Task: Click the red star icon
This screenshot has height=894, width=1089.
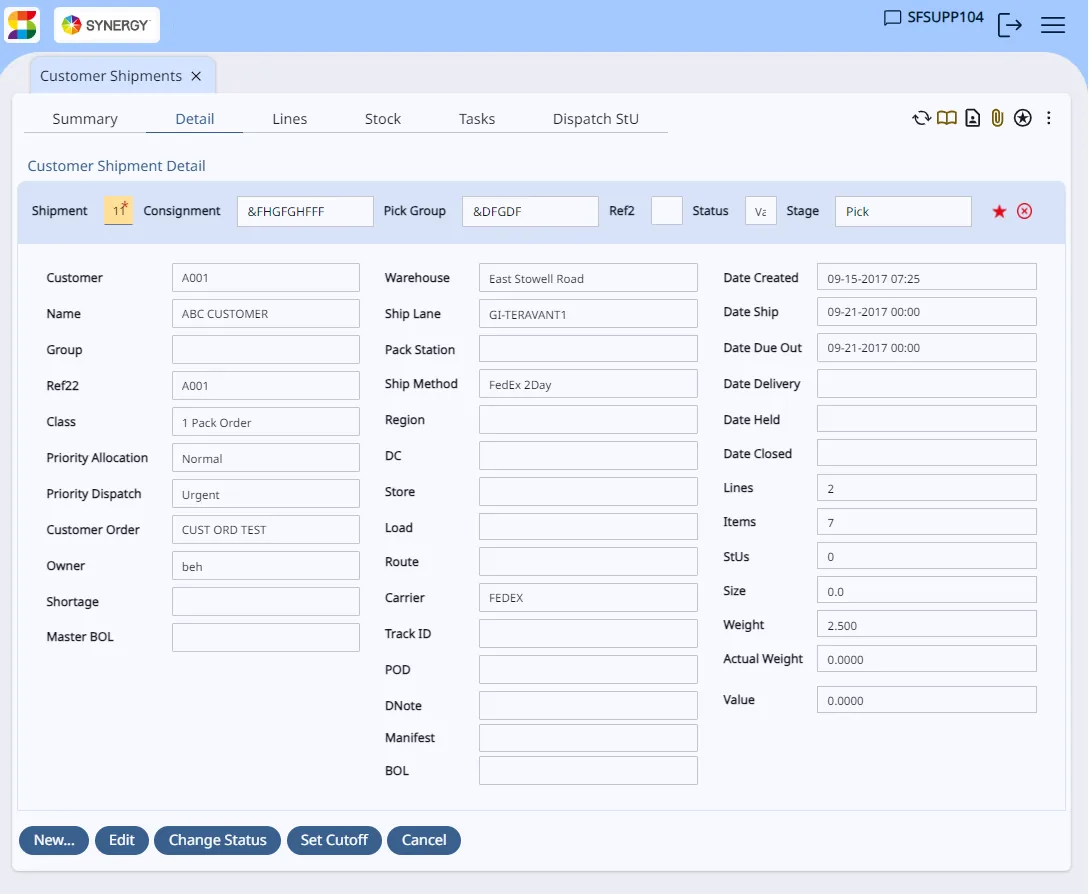Action: [999, 211]
